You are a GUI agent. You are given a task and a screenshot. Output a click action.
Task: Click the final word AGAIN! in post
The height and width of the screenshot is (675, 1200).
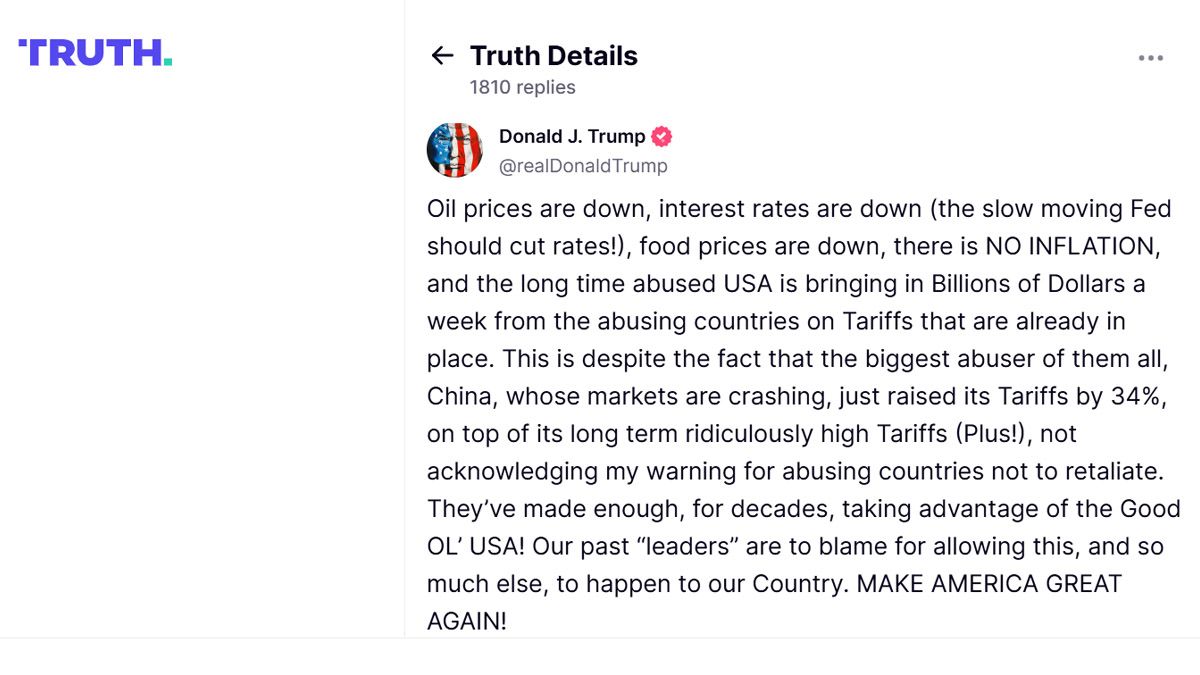(x=466, y=621)
